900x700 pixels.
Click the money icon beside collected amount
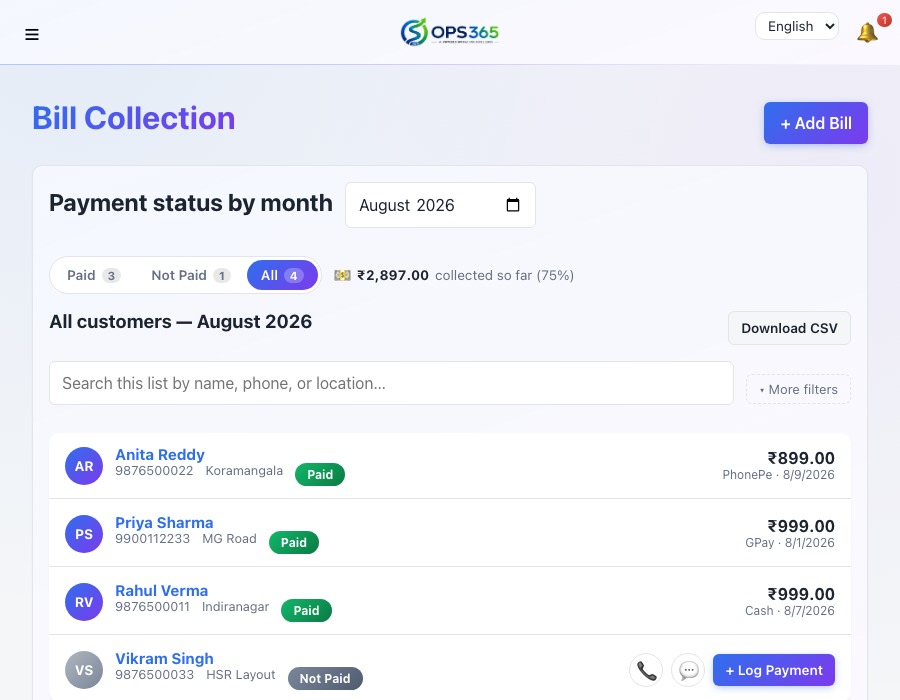click(342, 275)
